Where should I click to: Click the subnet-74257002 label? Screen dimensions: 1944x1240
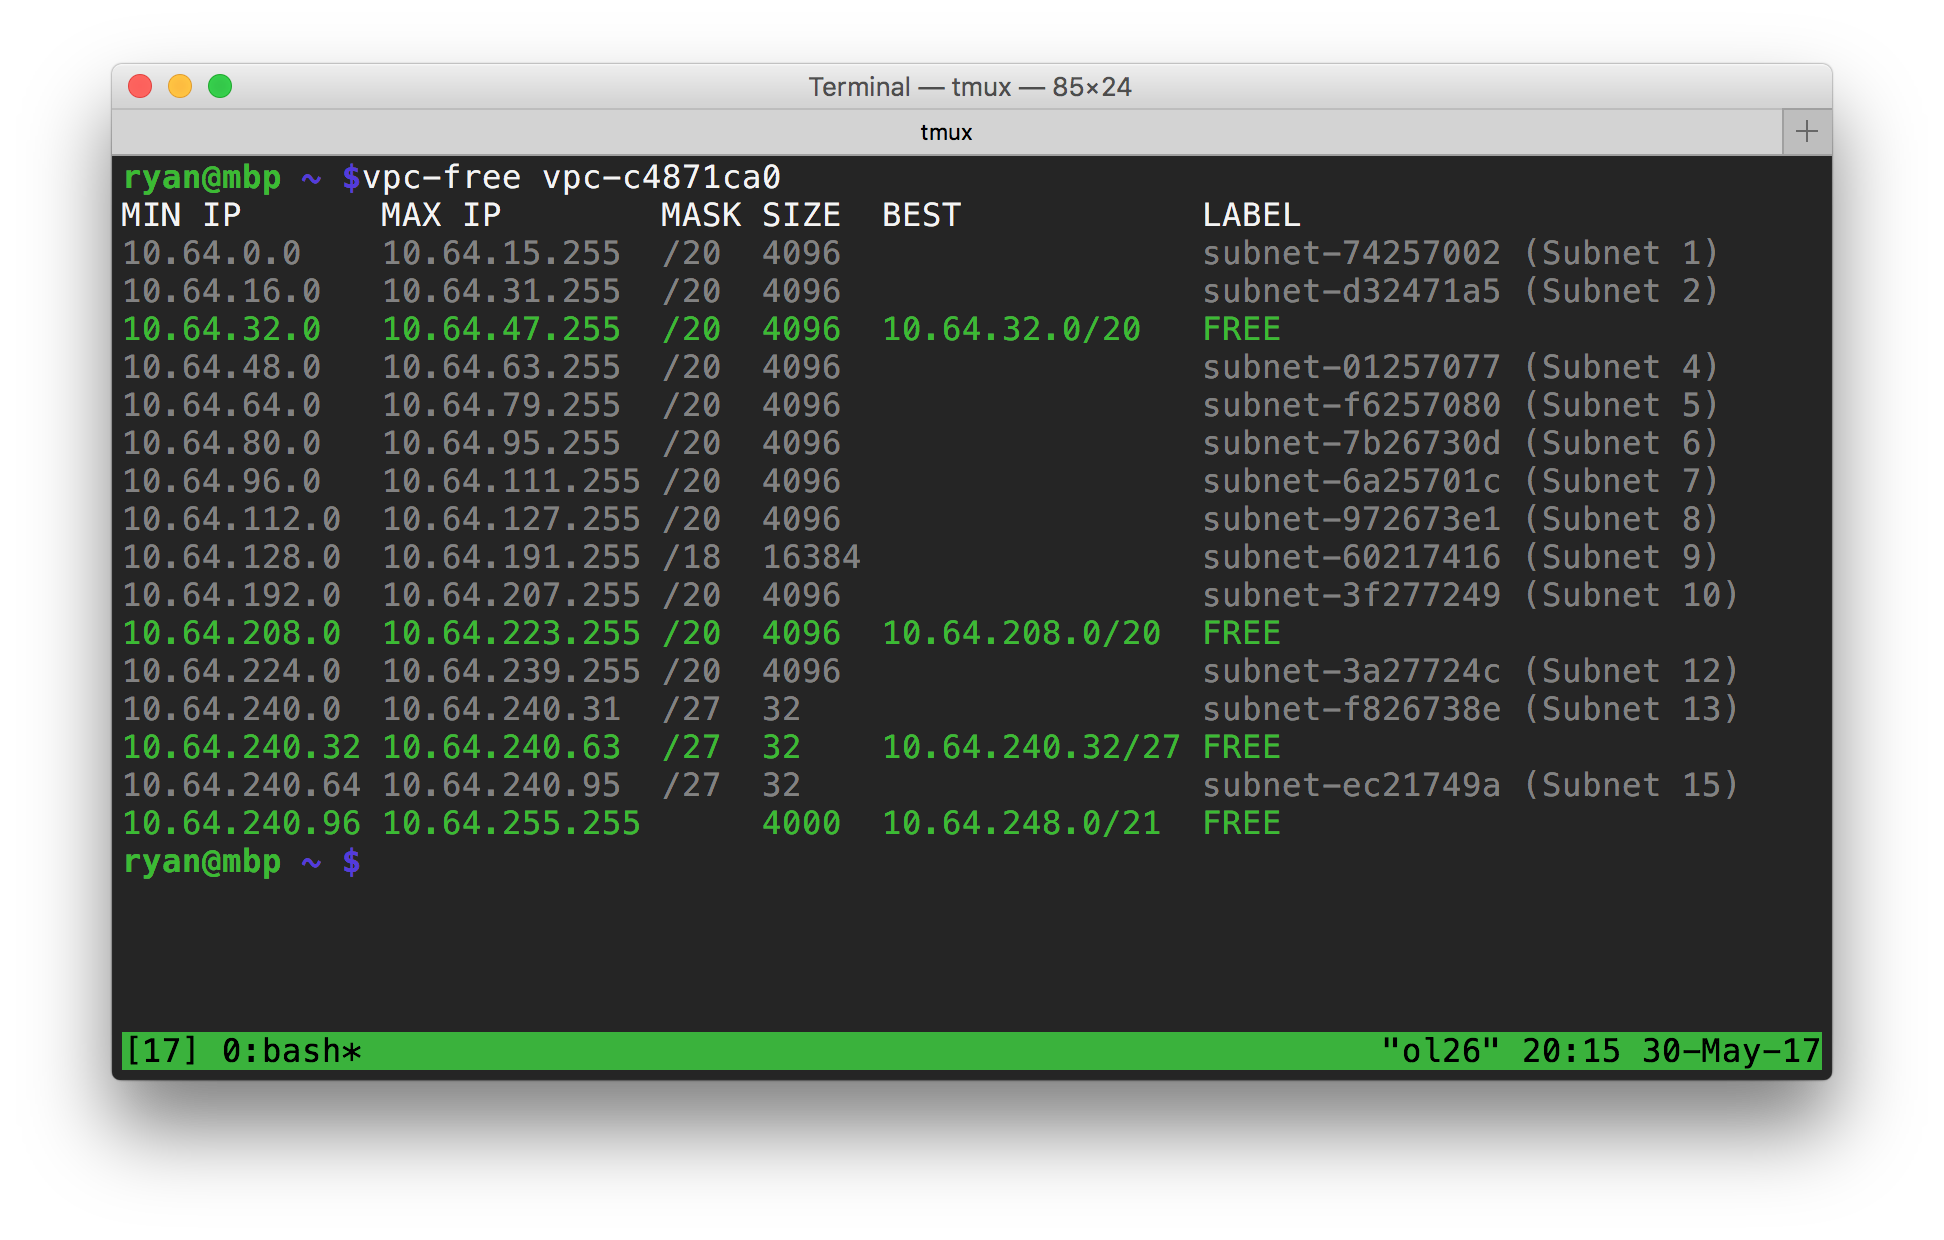(x=1350, y=254)
